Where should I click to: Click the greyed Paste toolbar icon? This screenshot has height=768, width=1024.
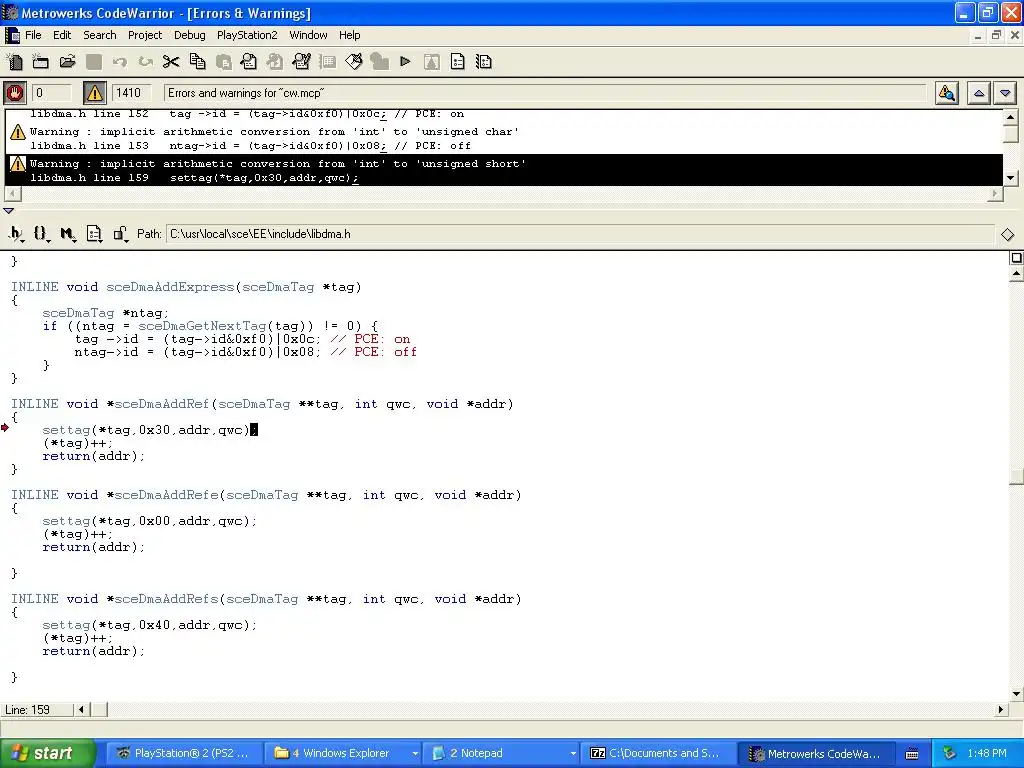[223, 62]
